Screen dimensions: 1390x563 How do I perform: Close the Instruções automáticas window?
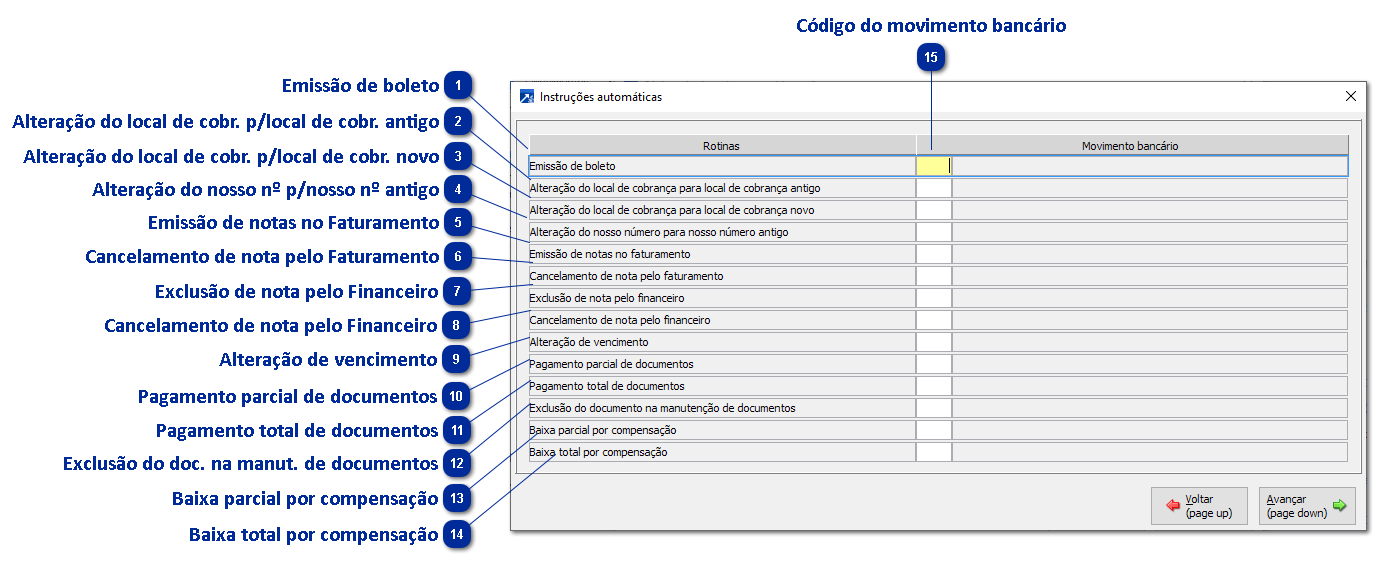coord(1351,97)
